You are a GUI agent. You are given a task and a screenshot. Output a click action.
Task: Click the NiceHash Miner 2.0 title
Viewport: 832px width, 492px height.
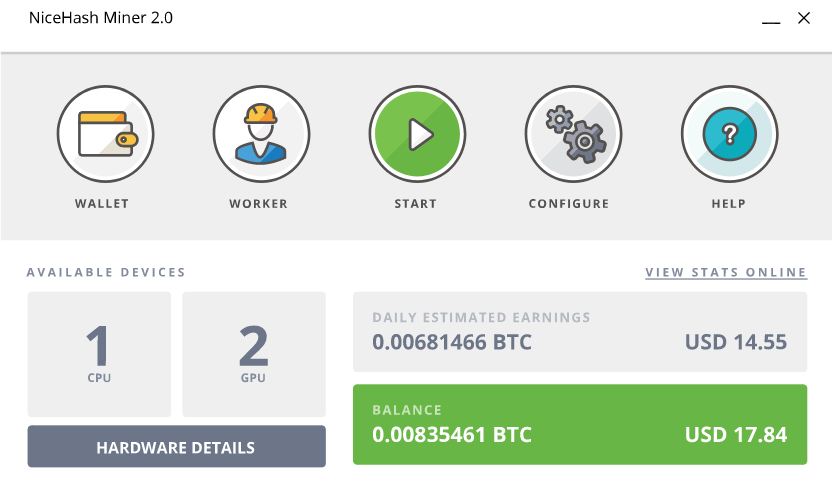pyautogui.click(x=101, y=18)
